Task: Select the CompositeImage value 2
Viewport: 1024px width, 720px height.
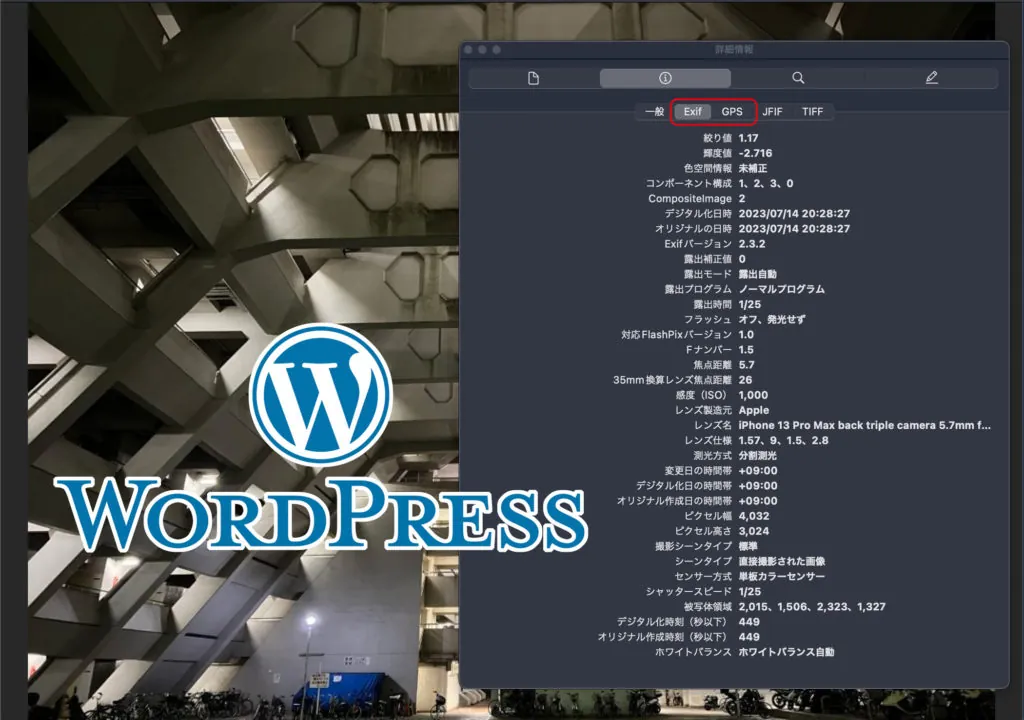Action: tap(742, 199)
